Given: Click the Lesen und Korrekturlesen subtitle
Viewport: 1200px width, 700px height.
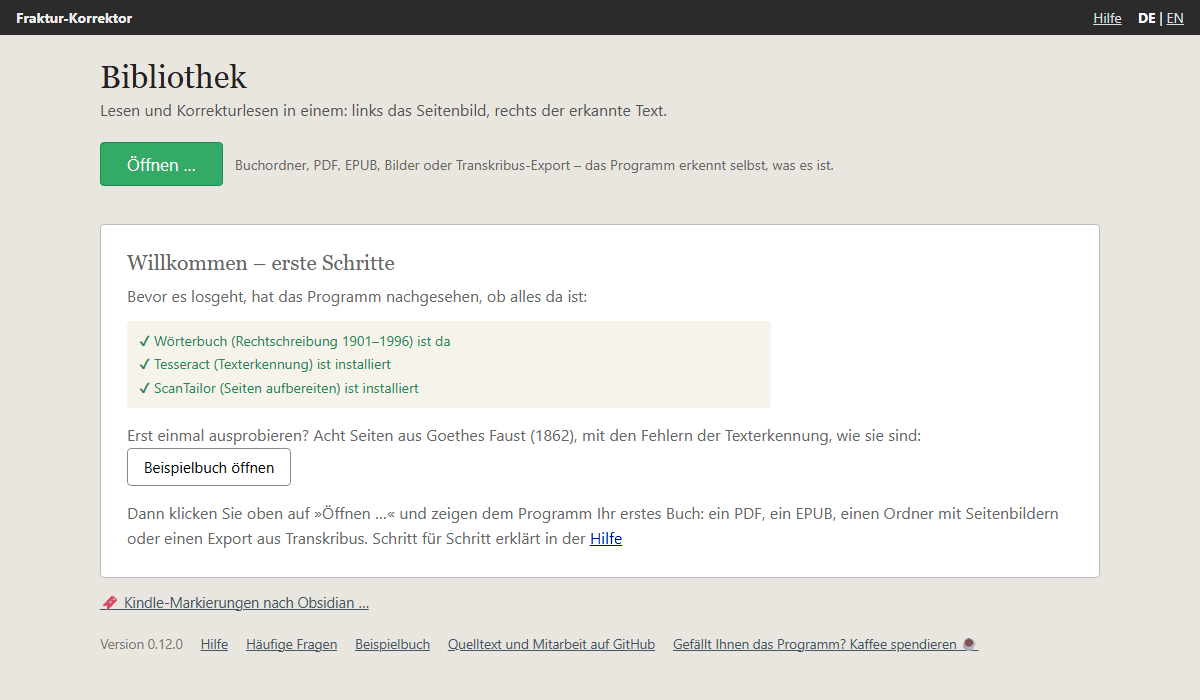Looking at the screenshot, I should pos(383,110).
